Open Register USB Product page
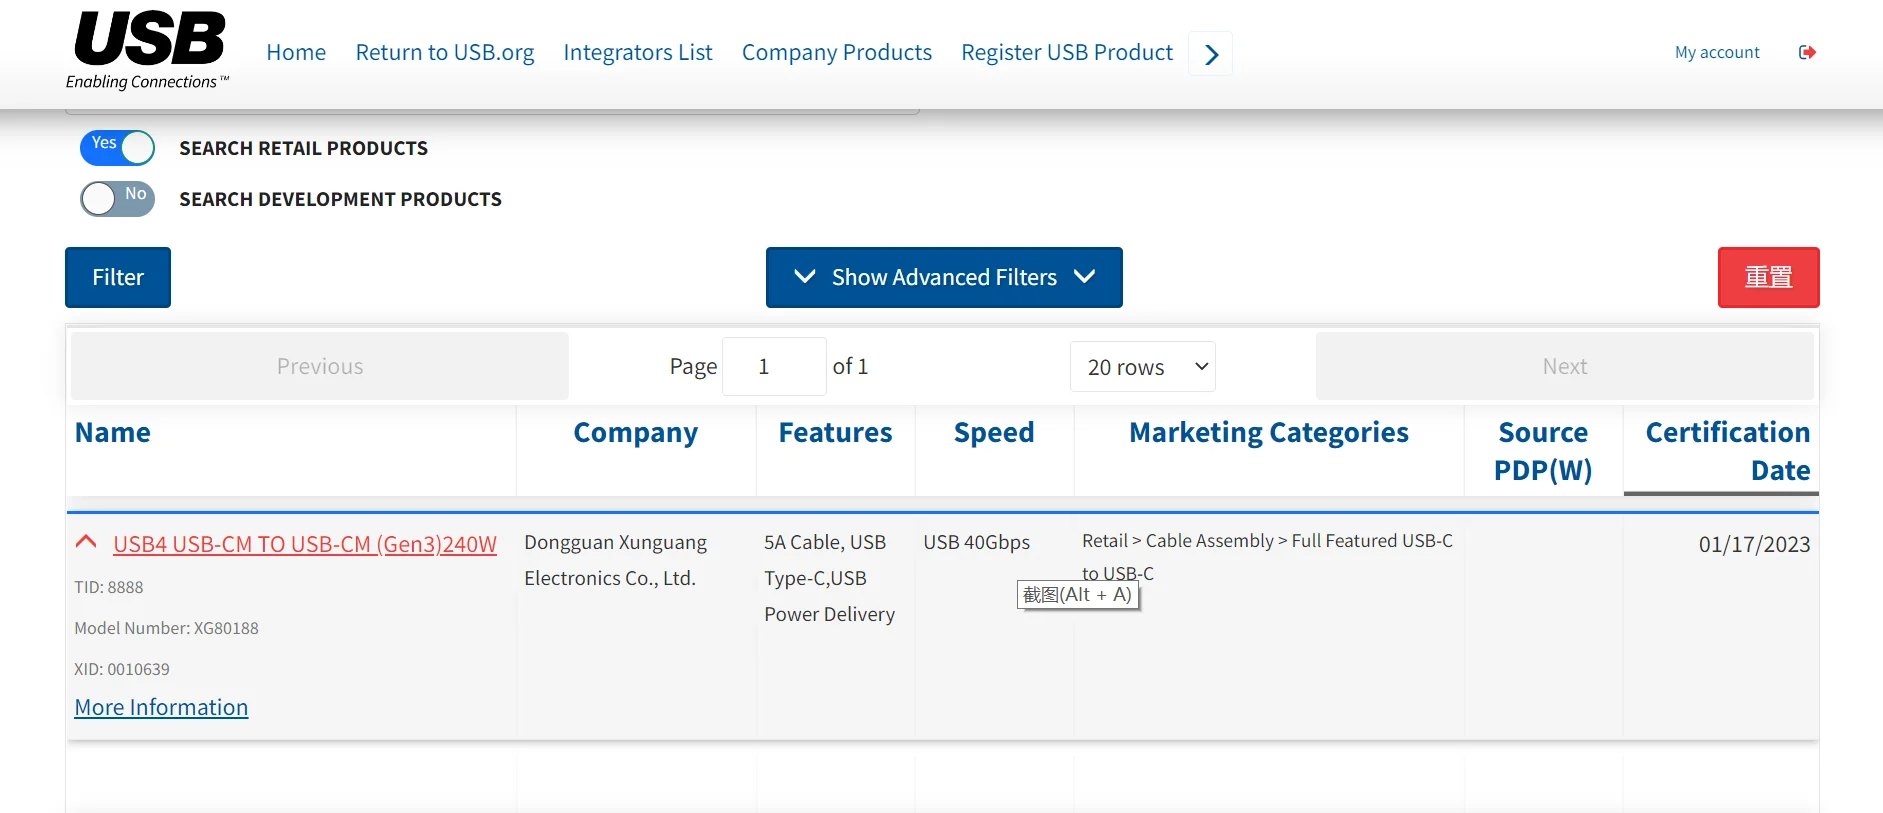Viewport: 1883px width, 813px height. (1066, 52)
